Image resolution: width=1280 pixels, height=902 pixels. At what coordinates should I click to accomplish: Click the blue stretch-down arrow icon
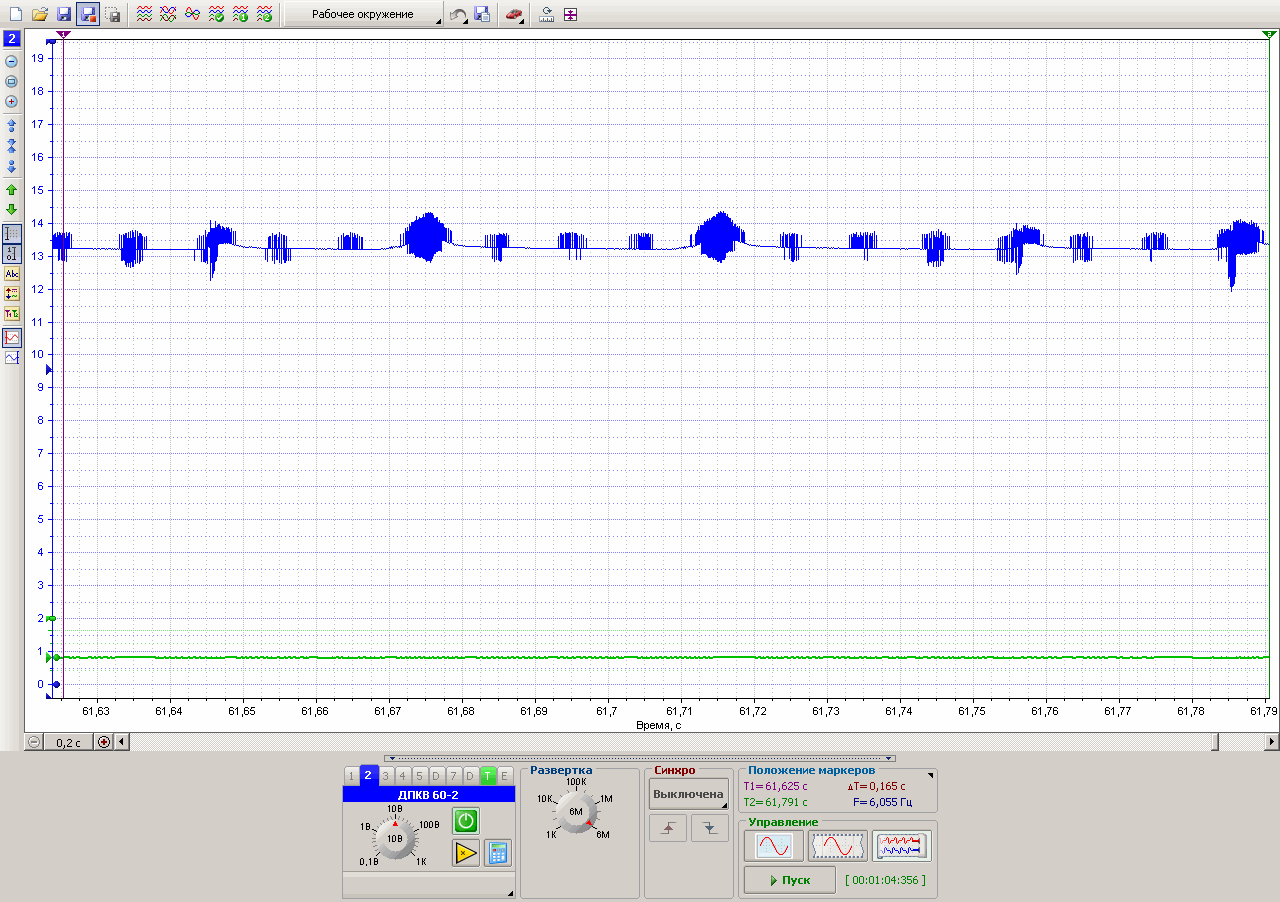pyautogui.click(x=12, y=166)
